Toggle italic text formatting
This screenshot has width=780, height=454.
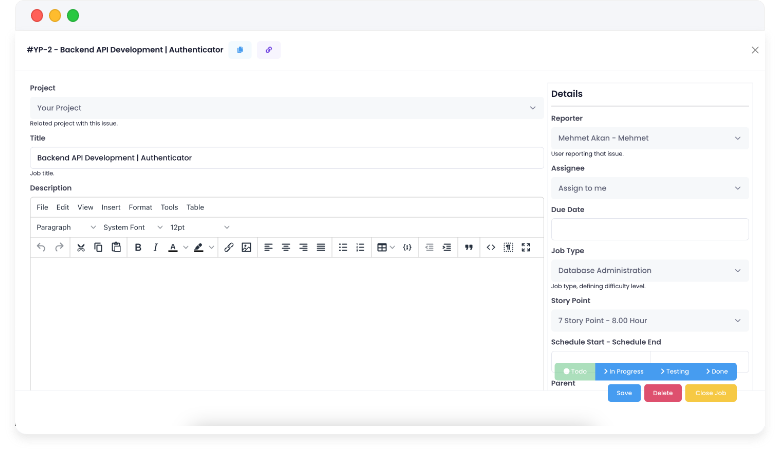[155, 247]
